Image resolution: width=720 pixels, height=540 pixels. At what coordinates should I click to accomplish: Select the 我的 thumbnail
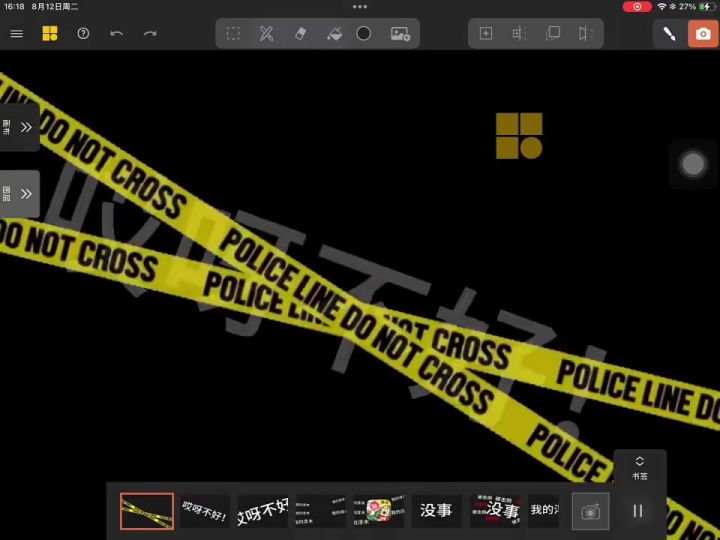544,511
